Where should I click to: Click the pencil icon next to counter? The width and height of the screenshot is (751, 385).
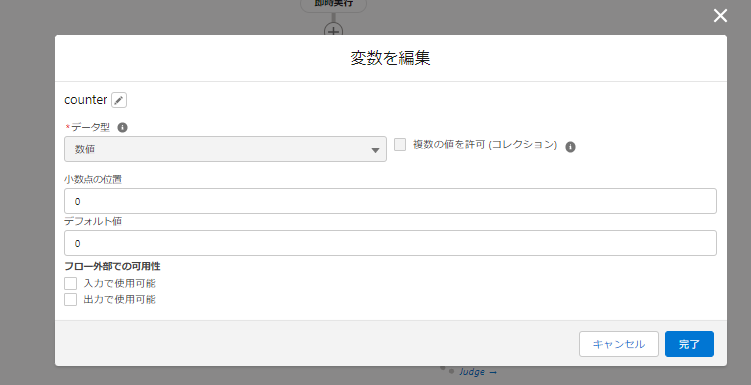pos(119,100)
